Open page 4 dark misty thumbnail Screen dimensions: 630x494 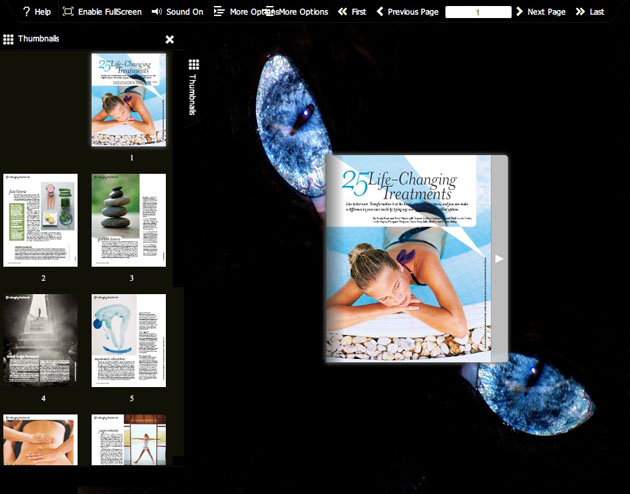[41, 341]
